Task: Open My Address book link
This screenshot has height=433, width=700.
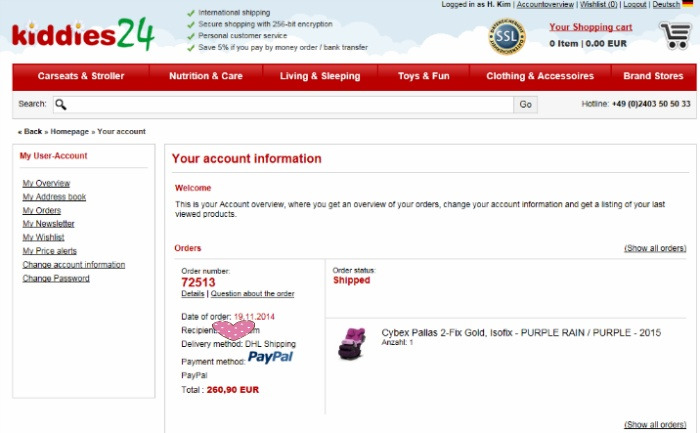Action: [x=54, y=197]
